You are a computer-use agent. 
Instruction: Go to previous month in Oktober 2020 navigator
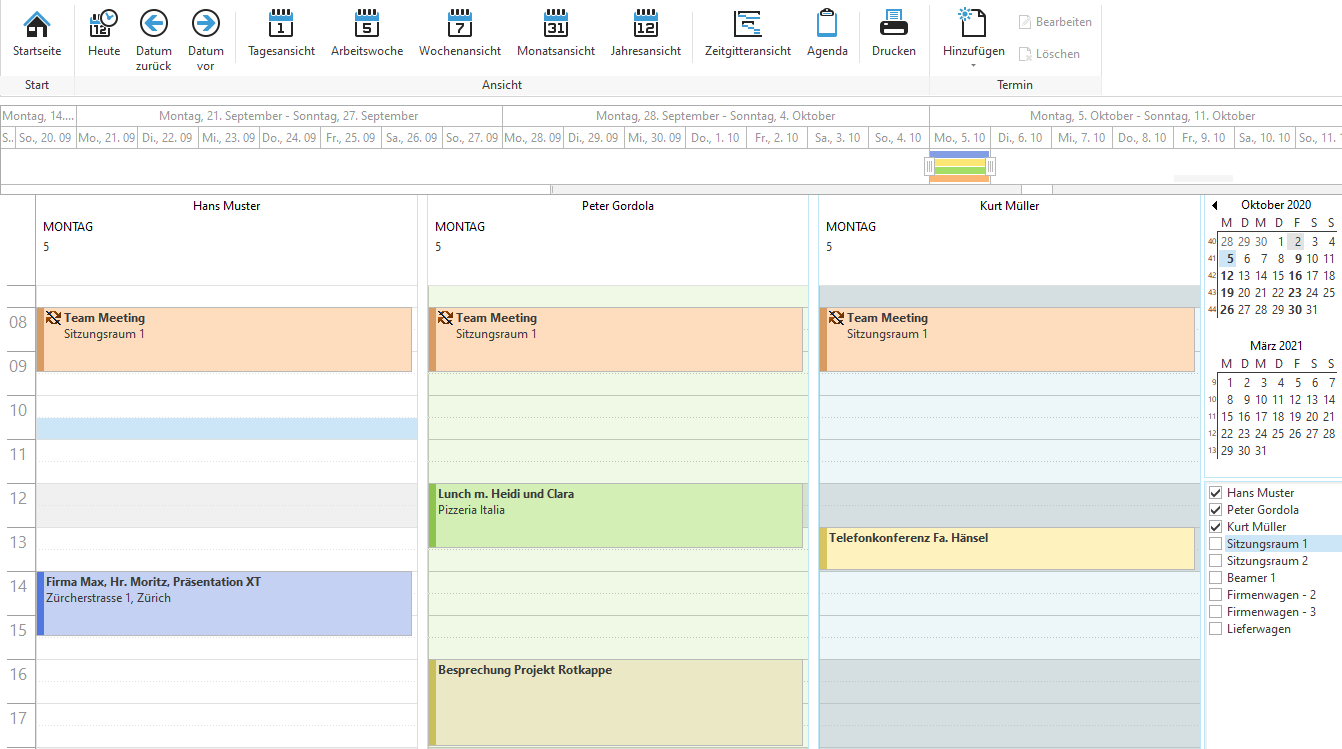click(1216, 204)
